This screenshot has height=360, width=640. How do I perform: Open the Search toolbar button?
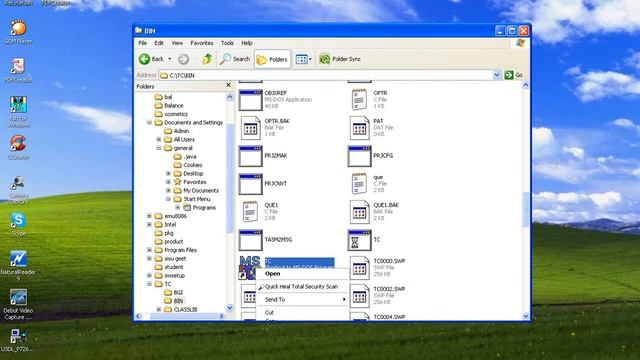coord(235,59)
